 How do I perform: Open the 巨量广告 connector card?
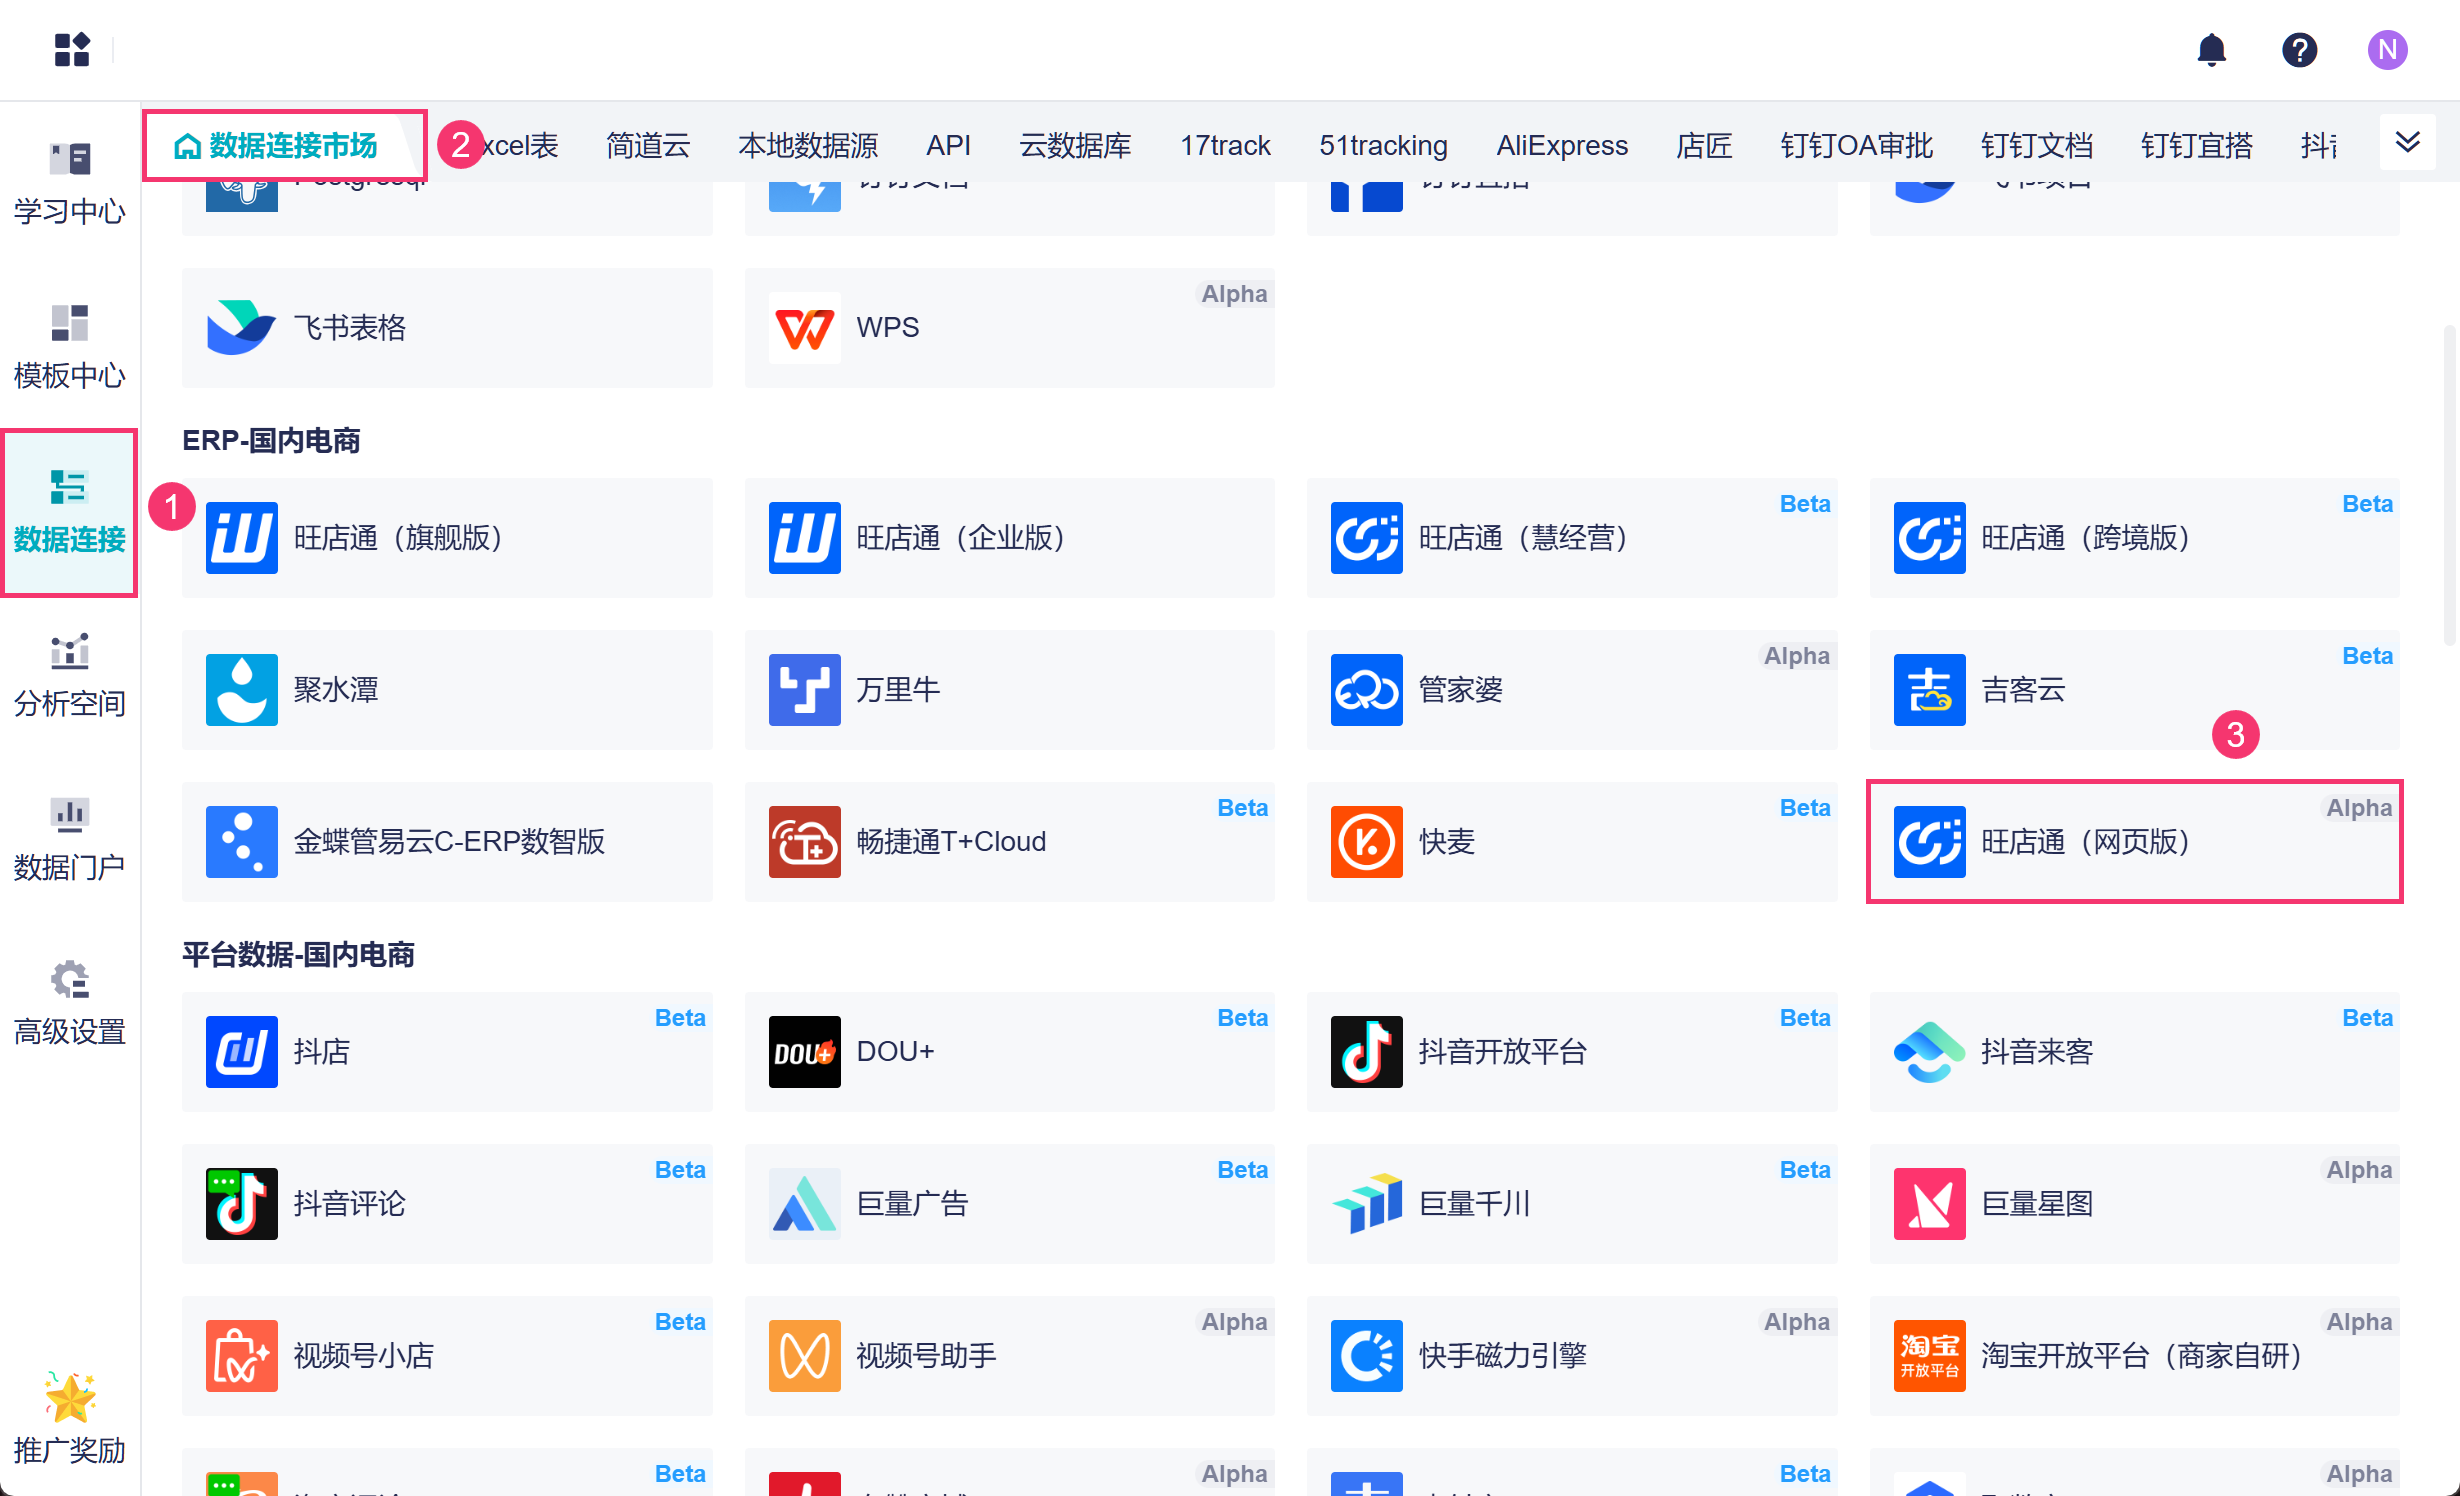click(x=1009, y=1204)
